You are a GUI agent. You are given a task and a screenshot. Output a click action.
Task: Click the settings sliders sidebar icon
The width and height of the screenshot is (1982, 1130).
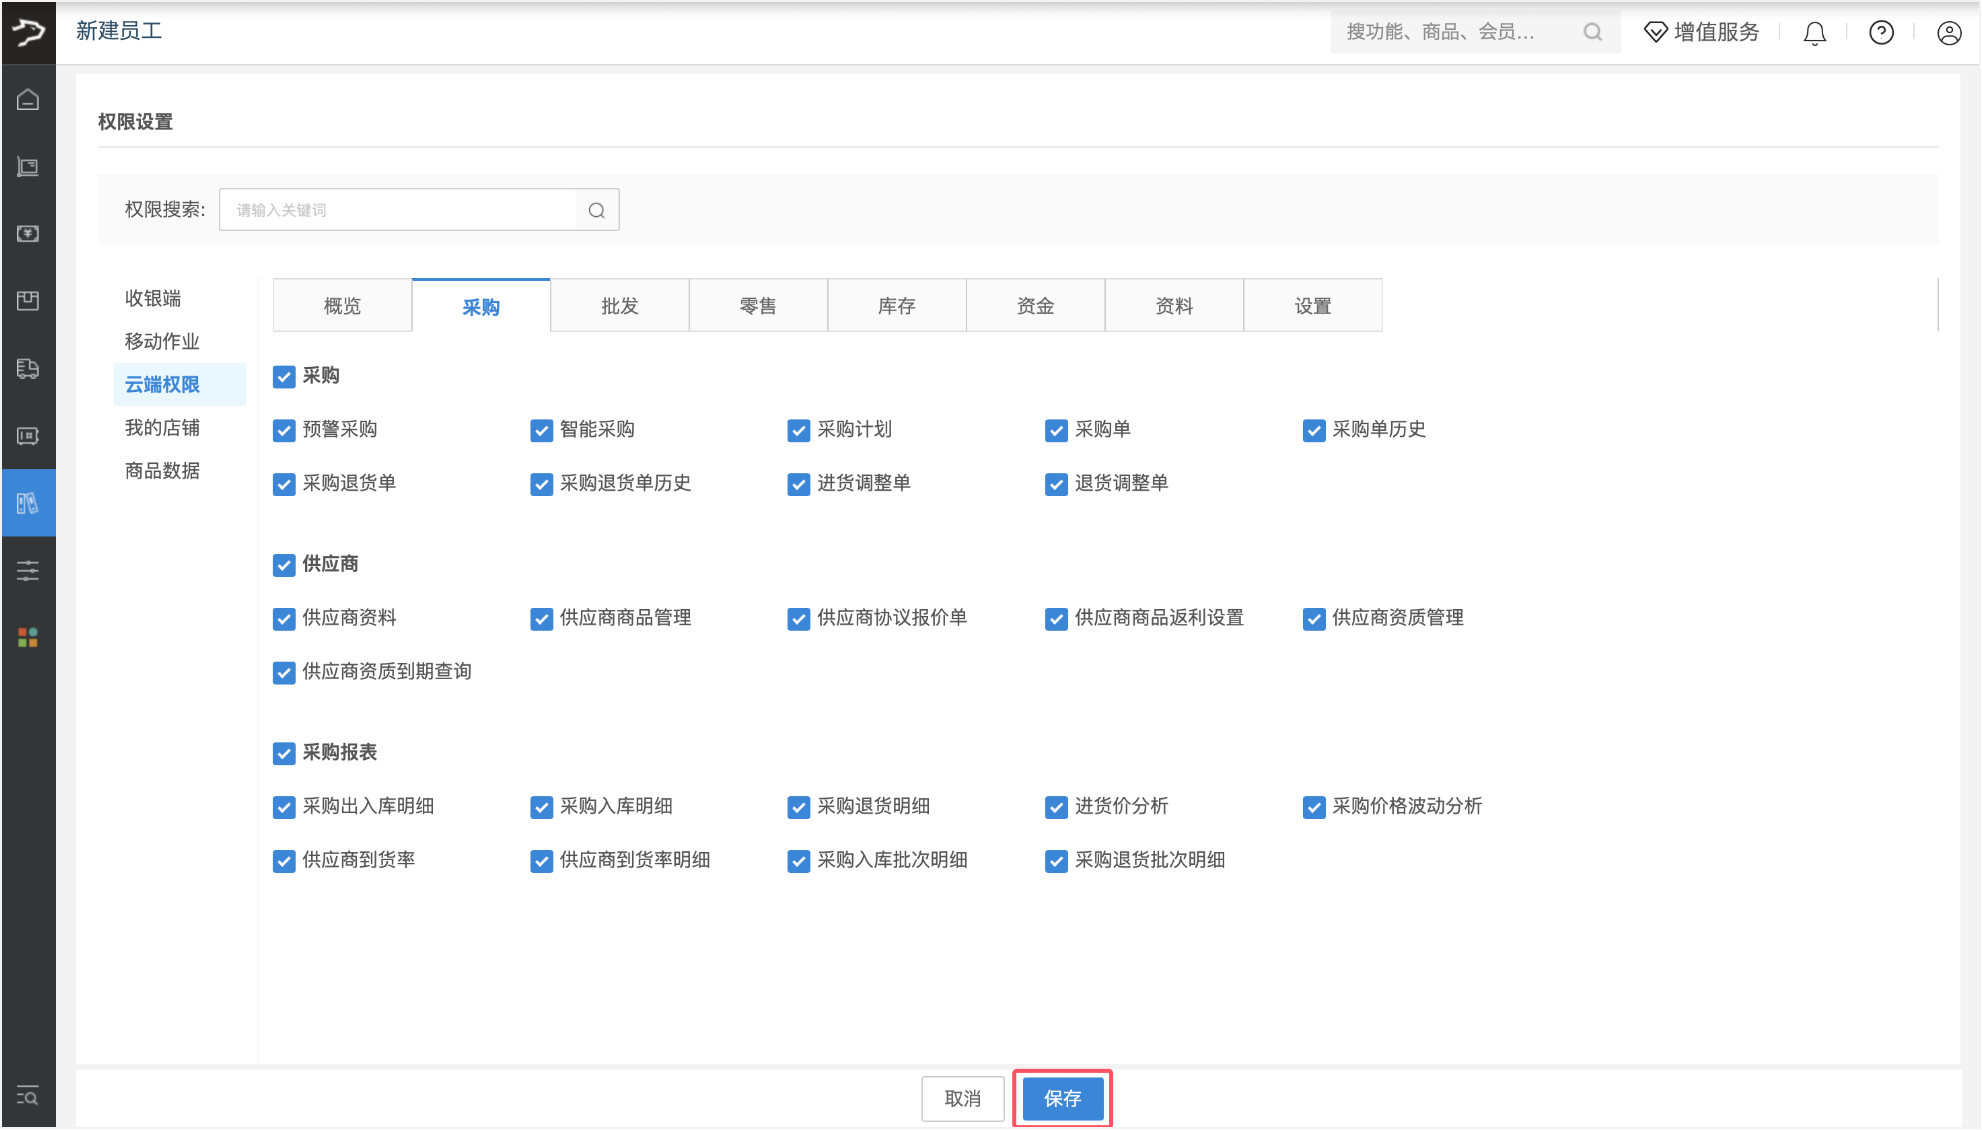(28, 570)
